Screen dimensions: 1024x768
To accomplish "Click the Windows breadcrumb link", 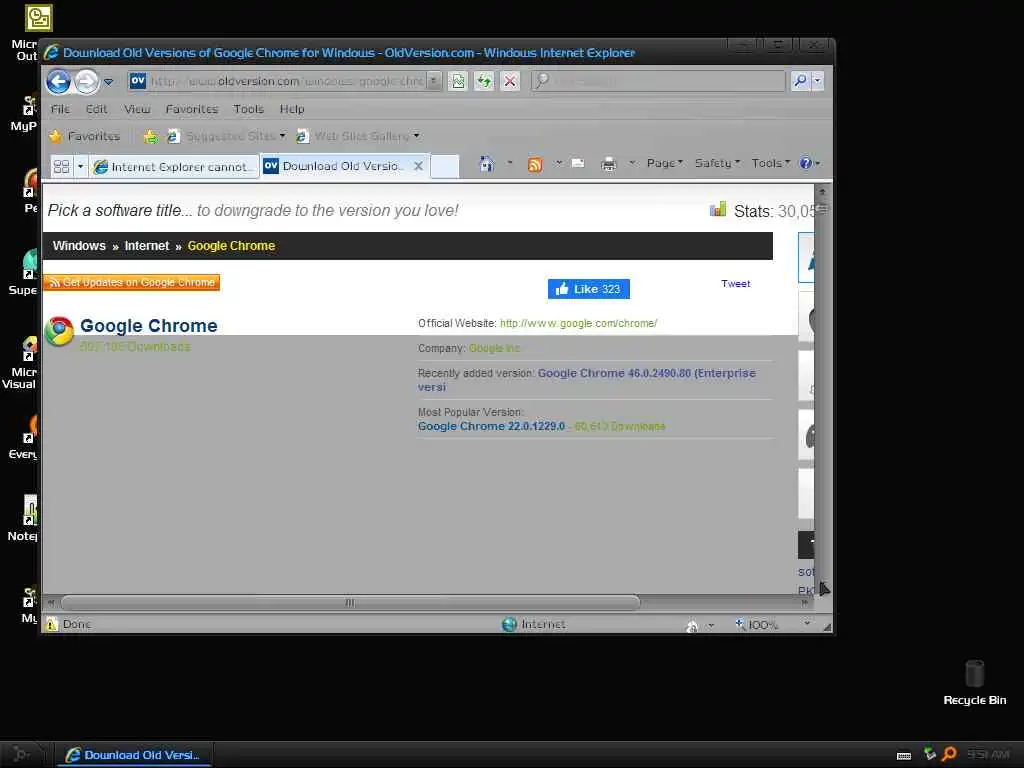I will pyautogui.click(x=79, y=246).
